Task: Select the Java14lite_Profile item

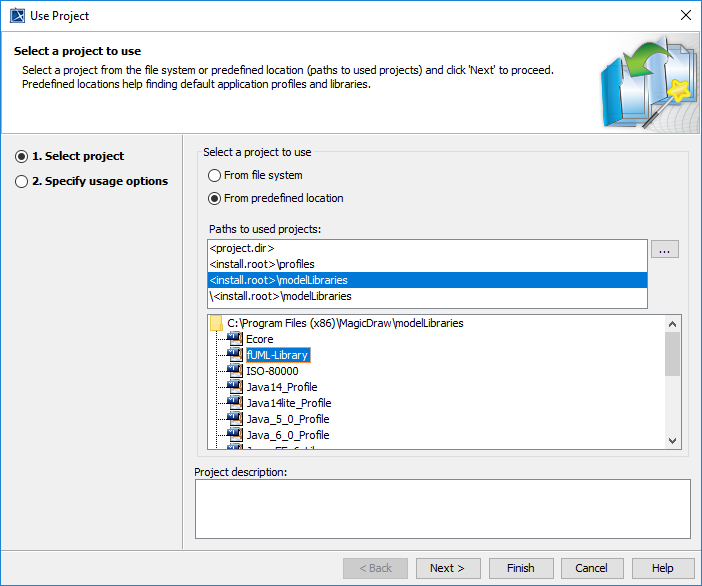Action: click(289, 403)
